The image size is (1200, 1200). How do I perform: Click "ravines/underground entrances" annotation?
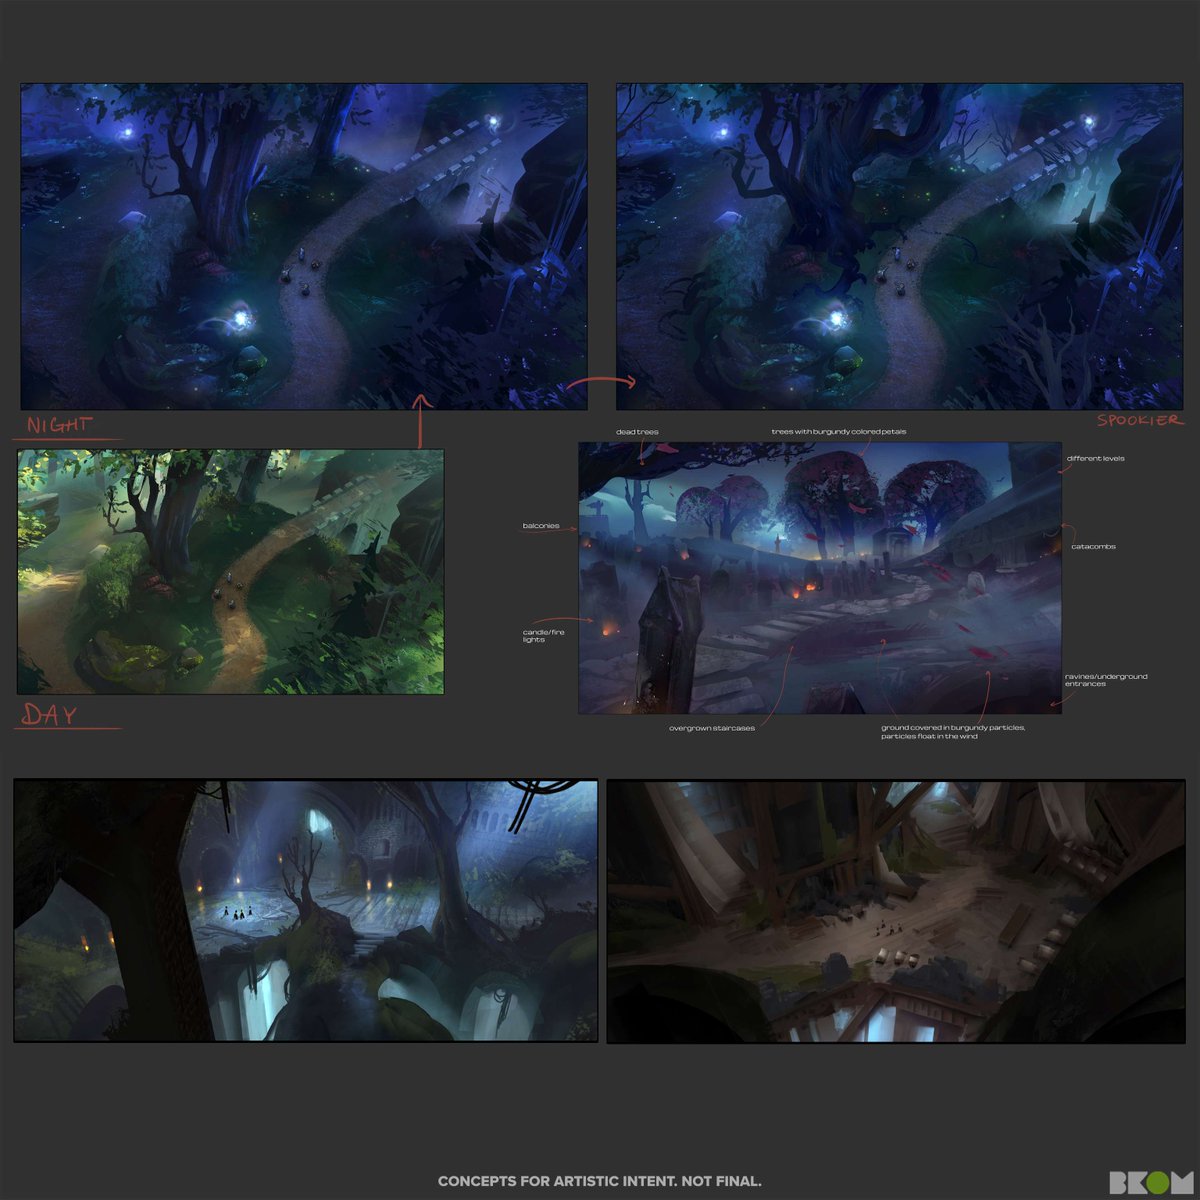coord(1106,680)
